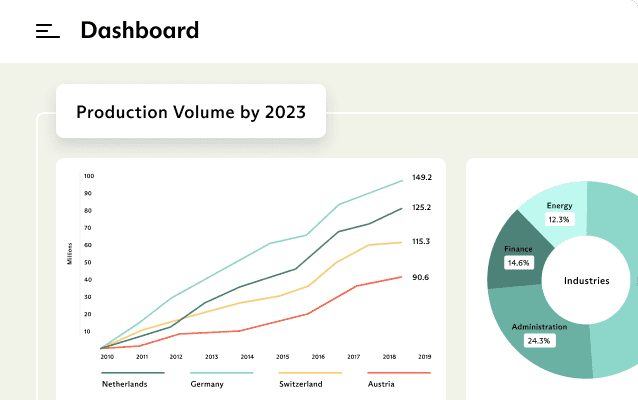638x400 pixels.
Task: Click the Millions y-axis title
Action: [70, 254]
